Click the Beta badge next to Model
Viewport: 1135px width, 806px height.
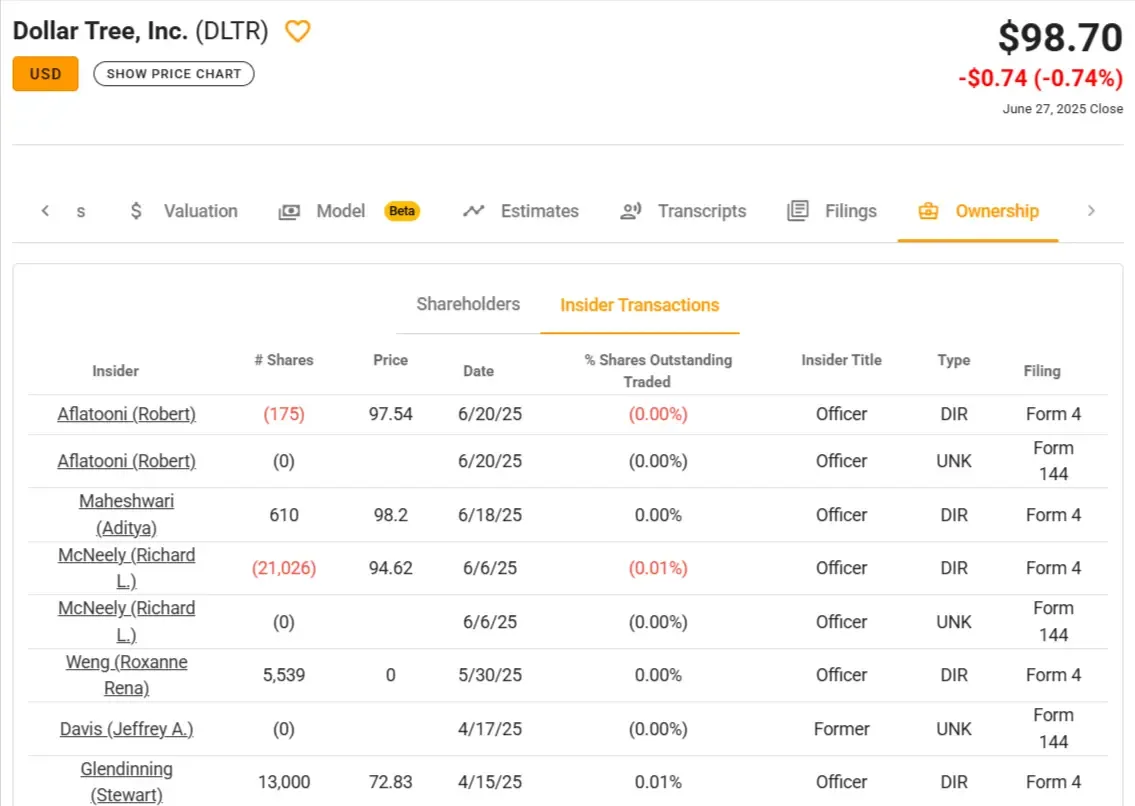(402, 211)
